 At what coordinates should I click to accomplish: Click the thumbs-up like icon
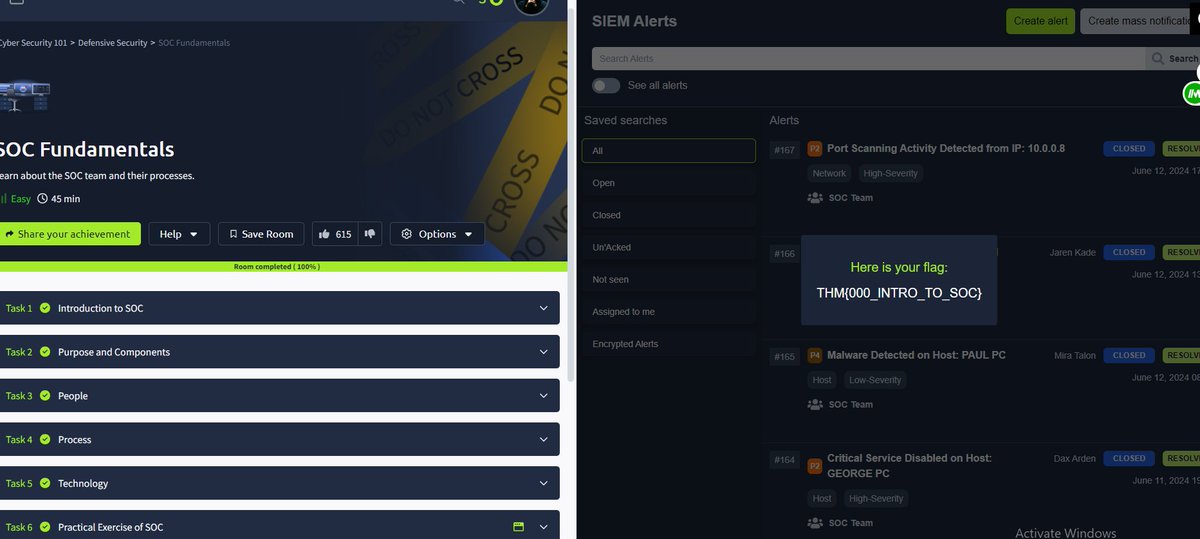tap(324, 234)
